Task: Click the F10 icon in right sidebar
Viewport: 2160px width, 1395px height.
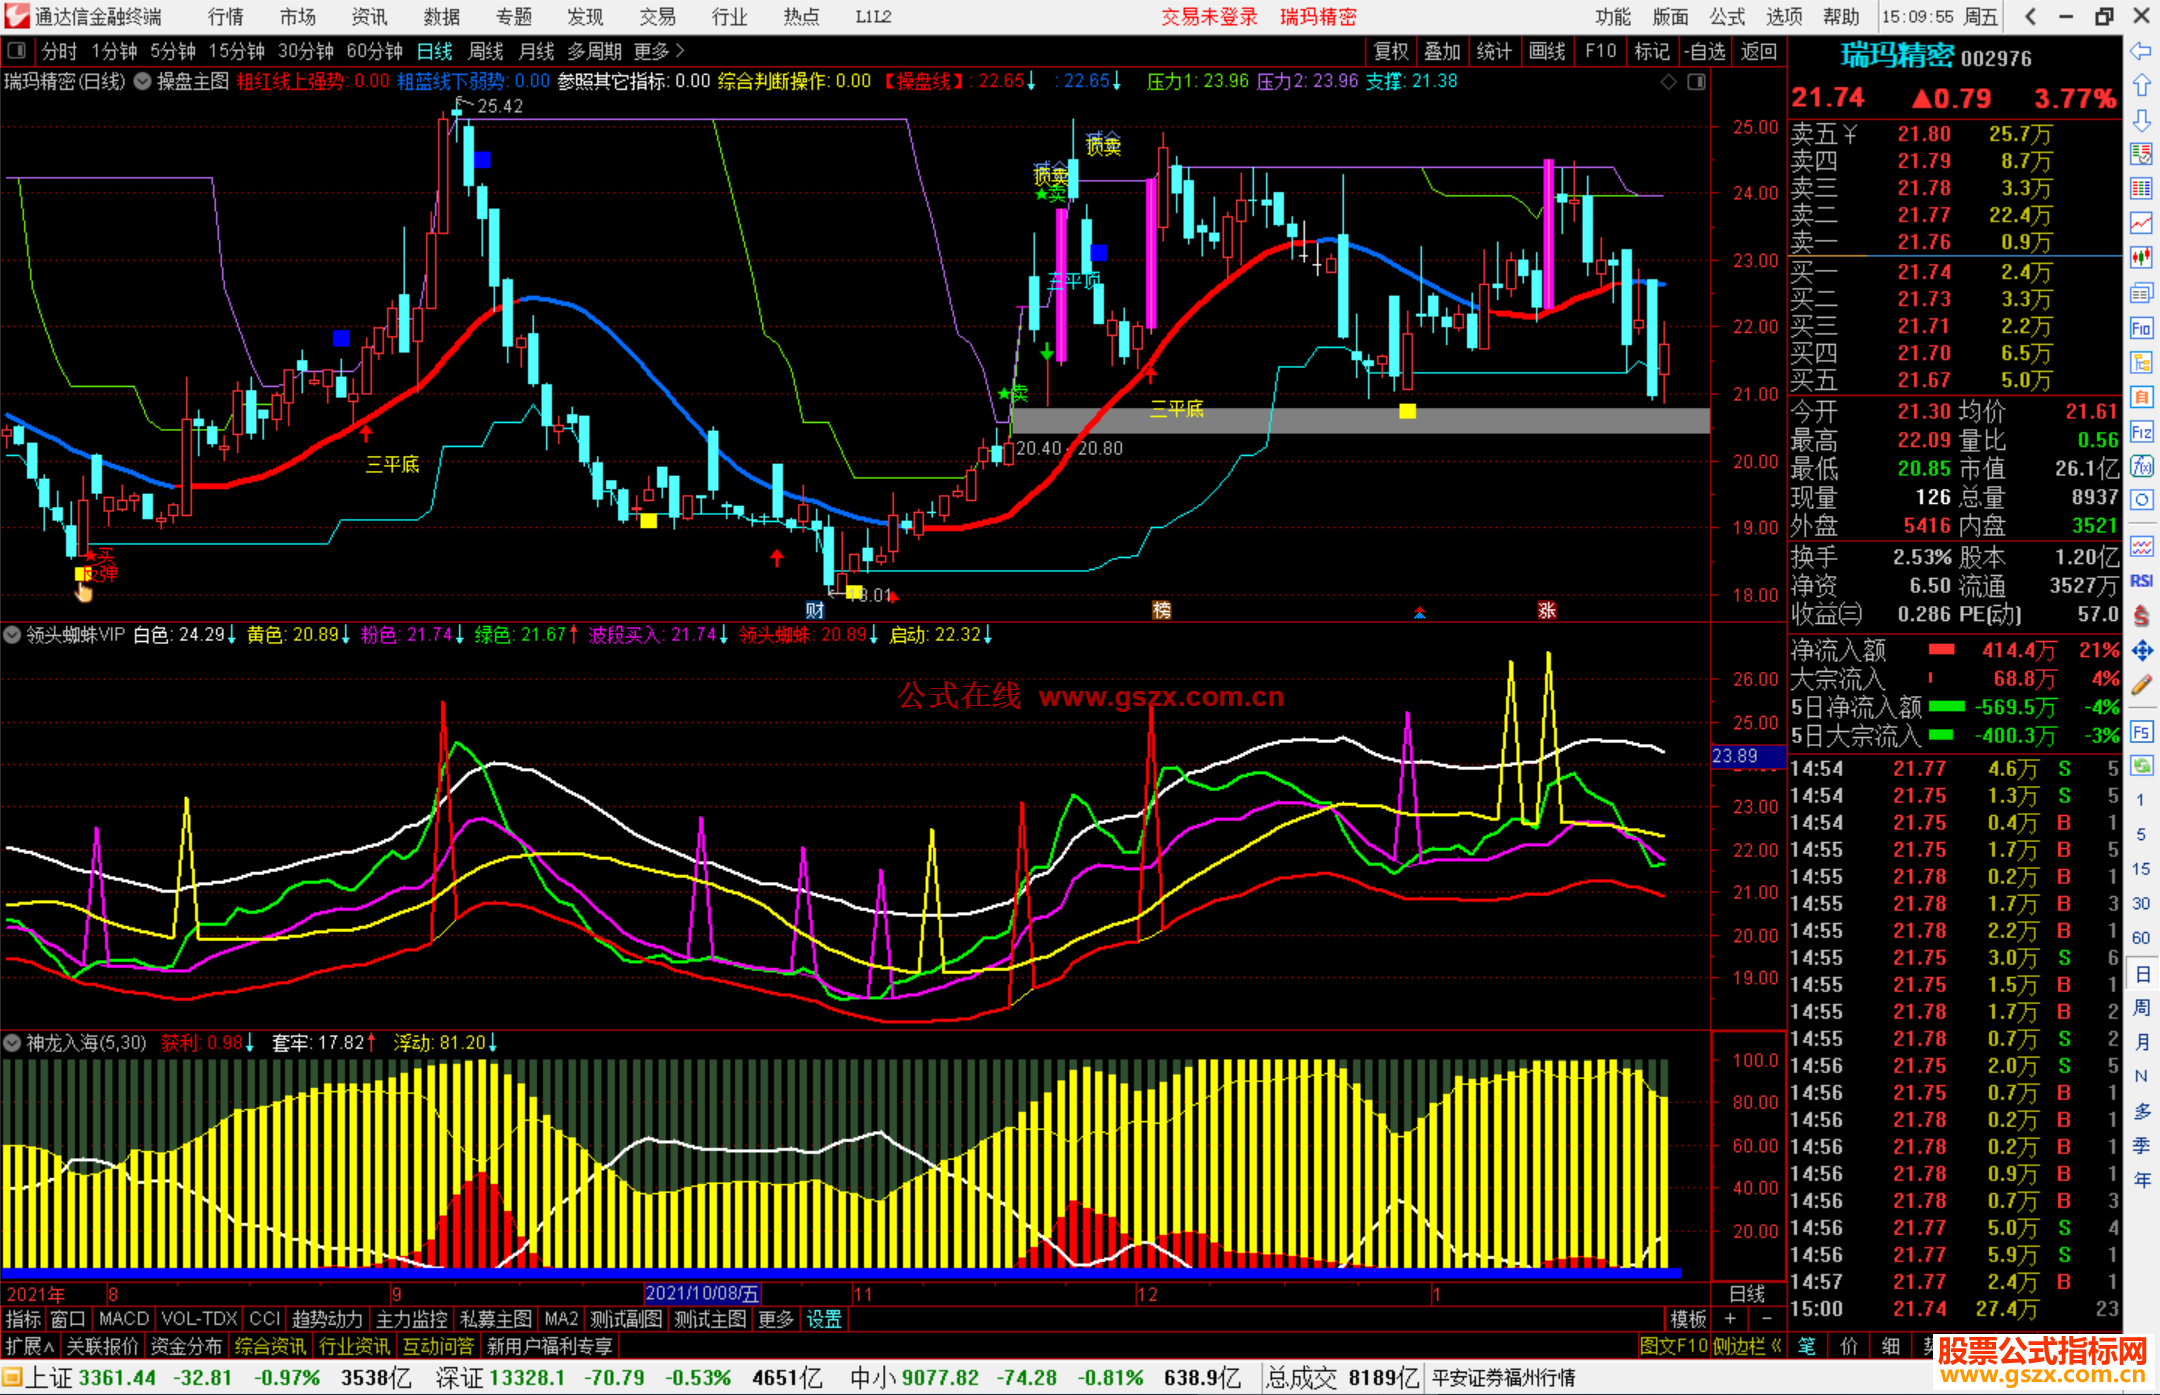Action: [x=2141, y=328]
